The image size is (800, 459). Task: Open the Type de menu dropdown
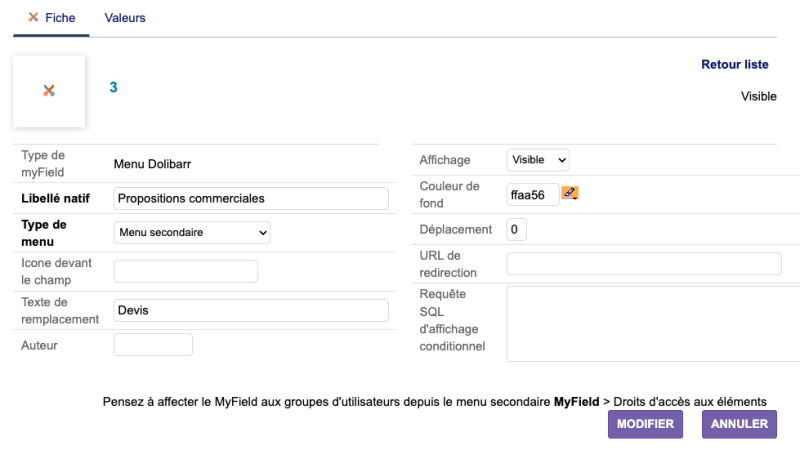tap(192, 233)
